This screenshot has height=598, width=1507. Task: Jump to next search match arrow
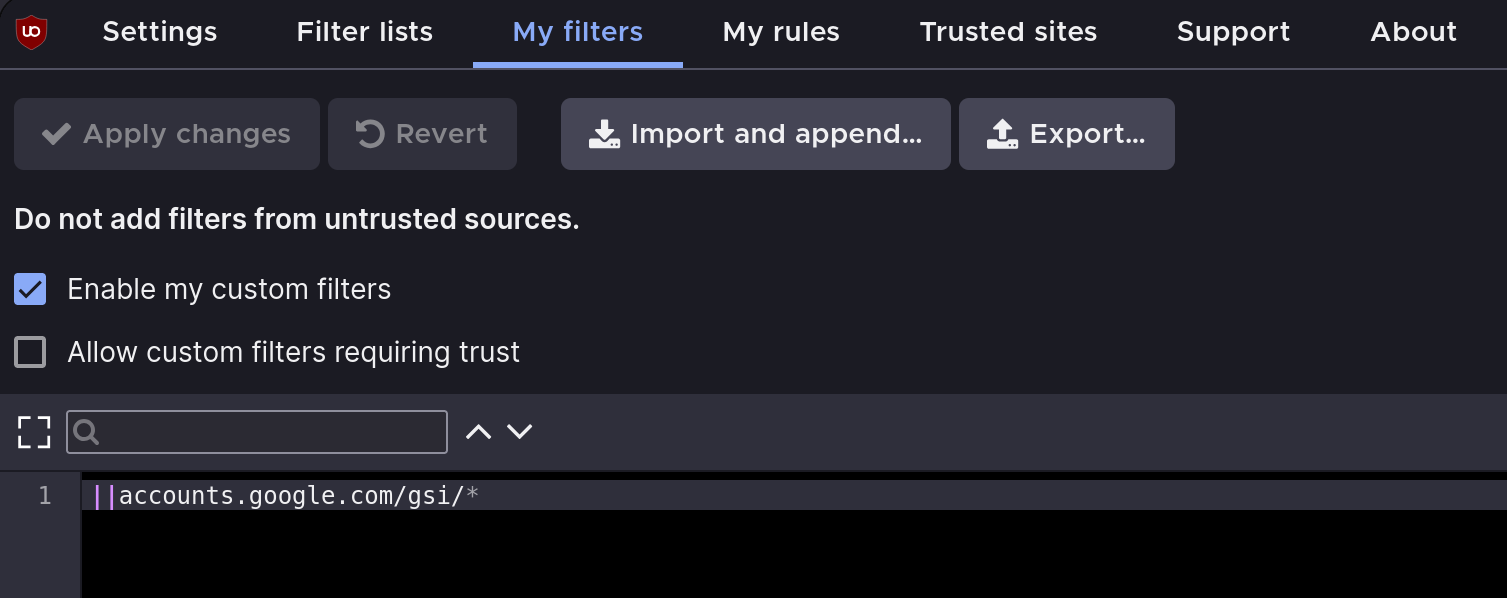pos(520,432)
